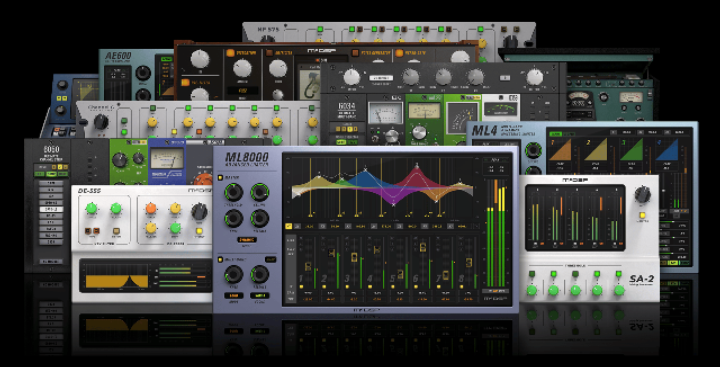
Task: Toggle the yellow band 1 enable square in ML8000
Action: pyautogui.click(x=301, y=287)
